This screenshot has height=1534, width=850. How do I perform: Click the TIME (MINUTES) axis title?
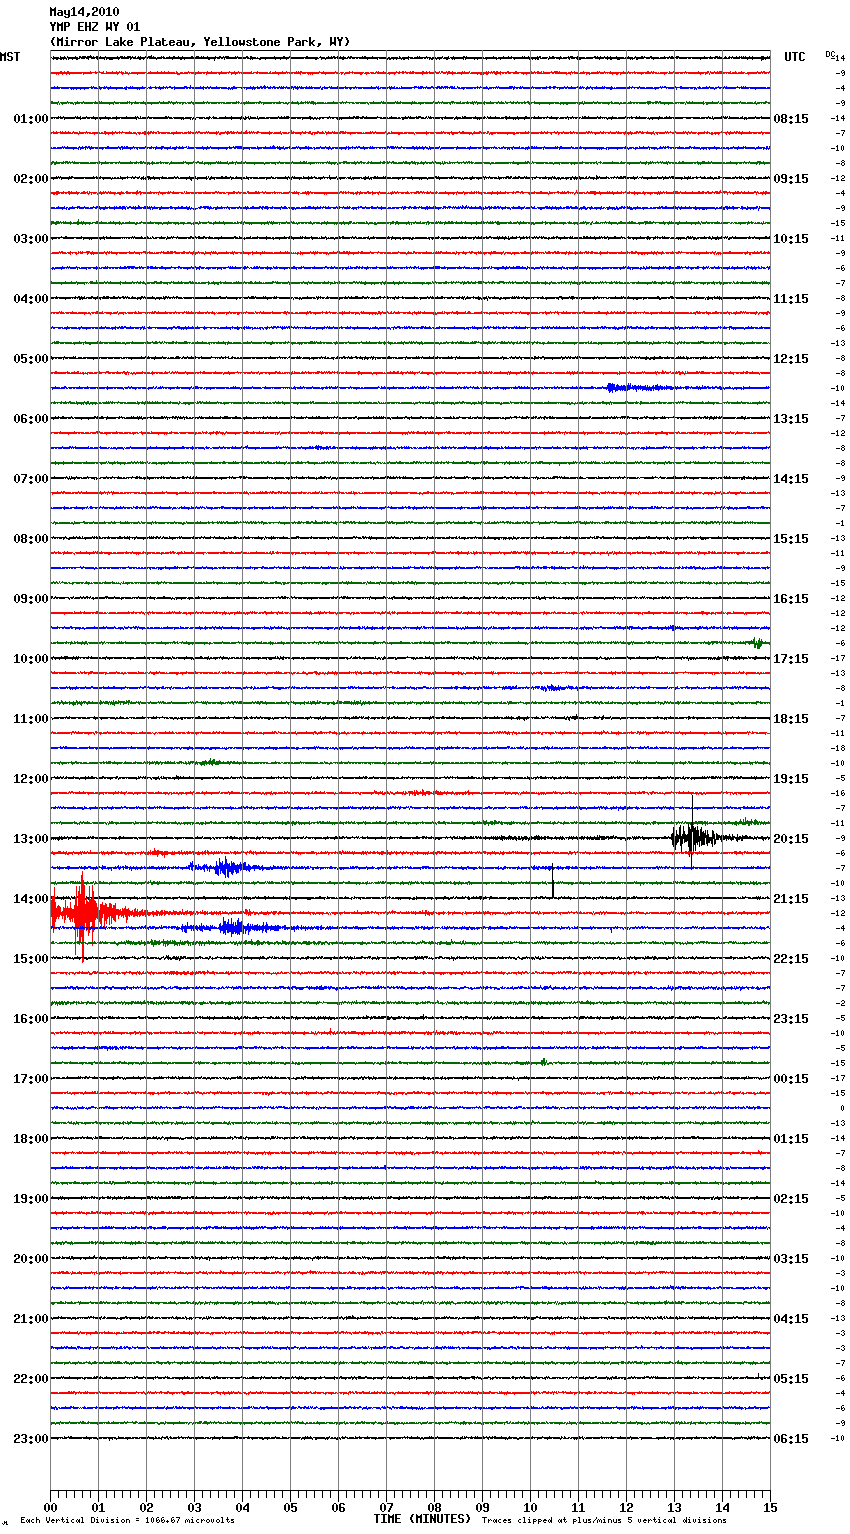(422, 1519)
